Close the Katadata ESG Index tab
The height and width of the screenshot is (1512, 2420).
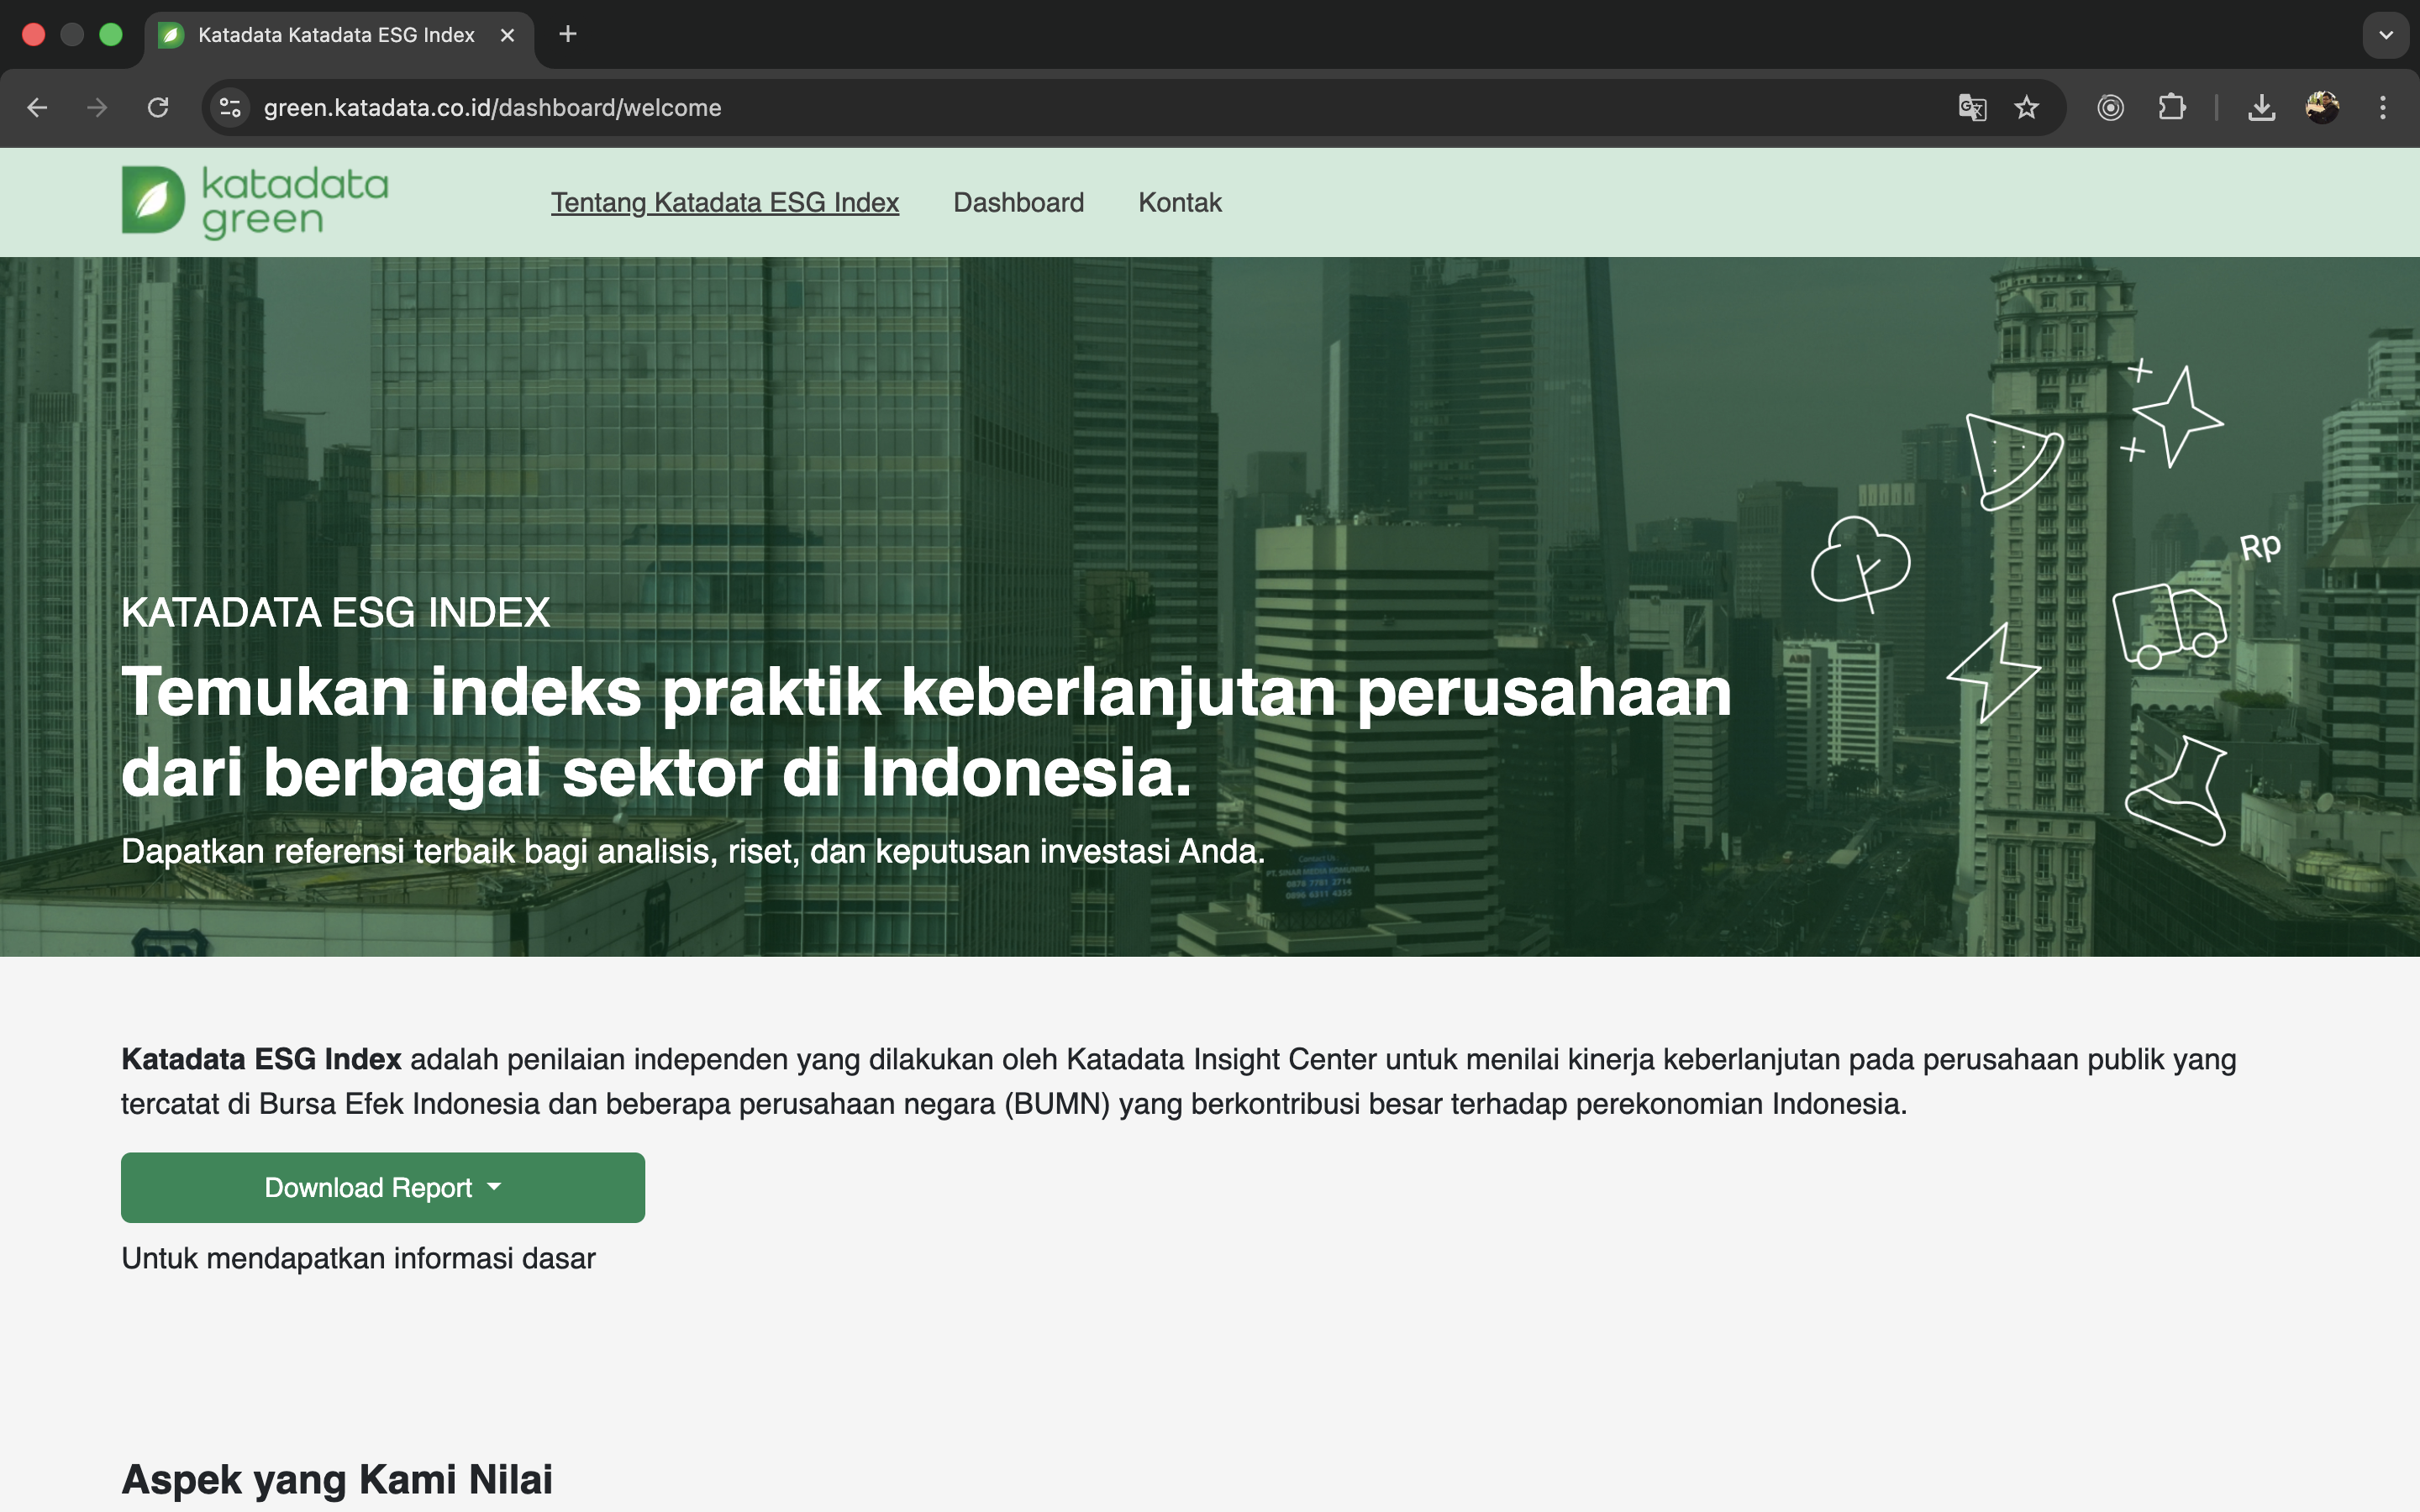507,35
